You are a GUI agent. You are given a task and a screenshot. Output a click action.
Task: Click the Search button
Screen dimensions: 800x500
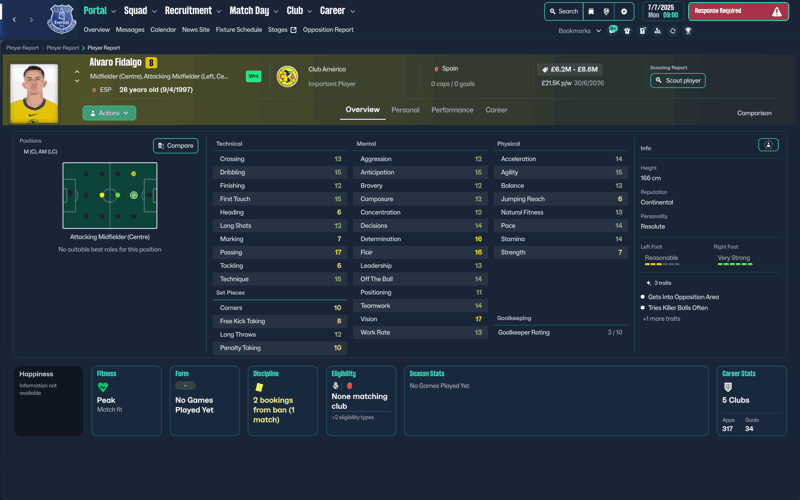point(564,11)
